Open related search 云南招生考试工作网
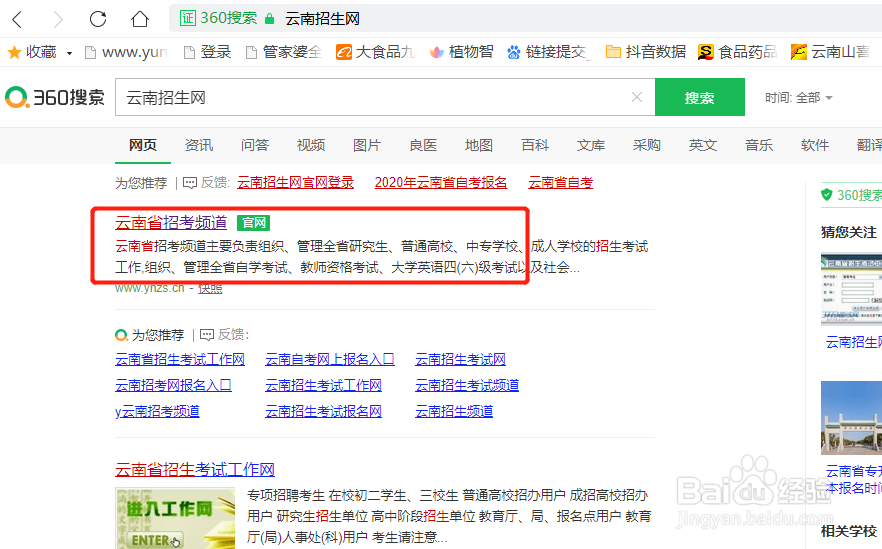Viewport: 882px width, 549px height. click(x=323, y=385)
